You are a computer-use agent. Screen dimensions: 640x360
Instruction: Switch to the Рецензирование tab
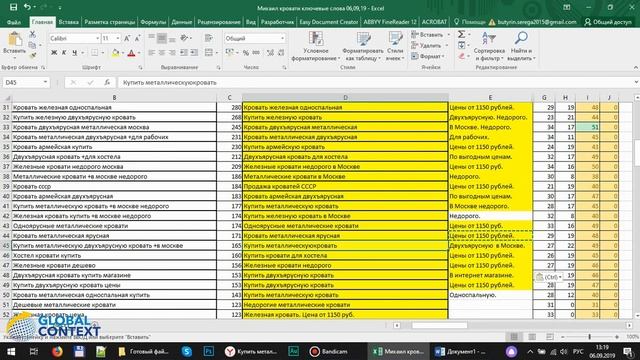[219, 22]
